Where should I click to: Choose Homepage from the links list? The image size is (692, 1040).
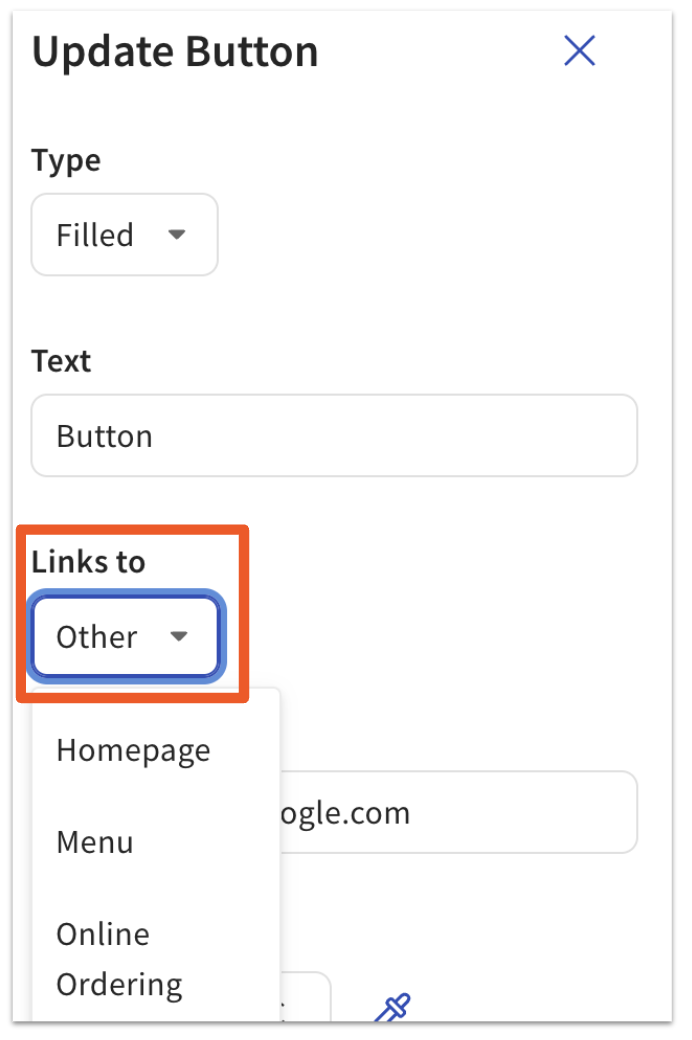point(133,750)
